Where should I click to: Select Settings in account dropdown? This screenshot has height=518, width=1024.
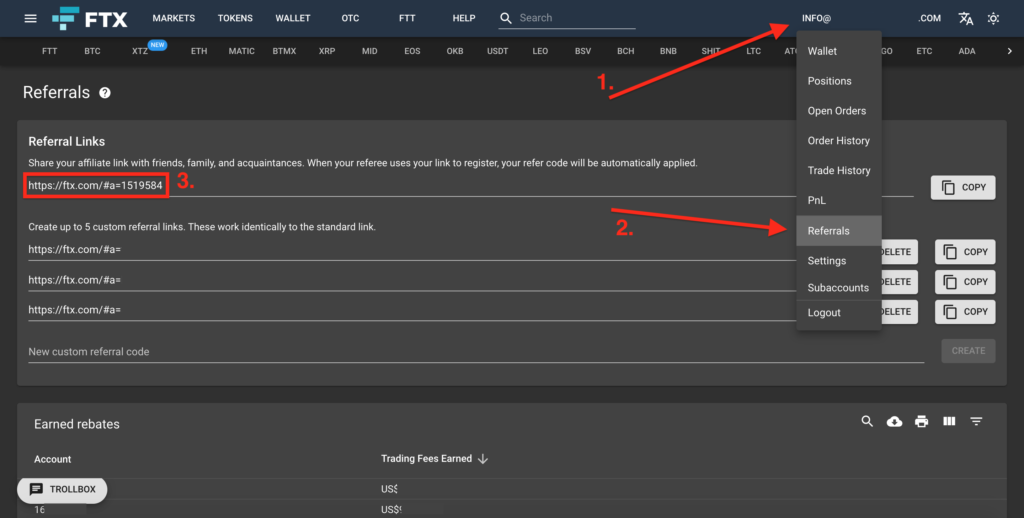tap(839, 261)
